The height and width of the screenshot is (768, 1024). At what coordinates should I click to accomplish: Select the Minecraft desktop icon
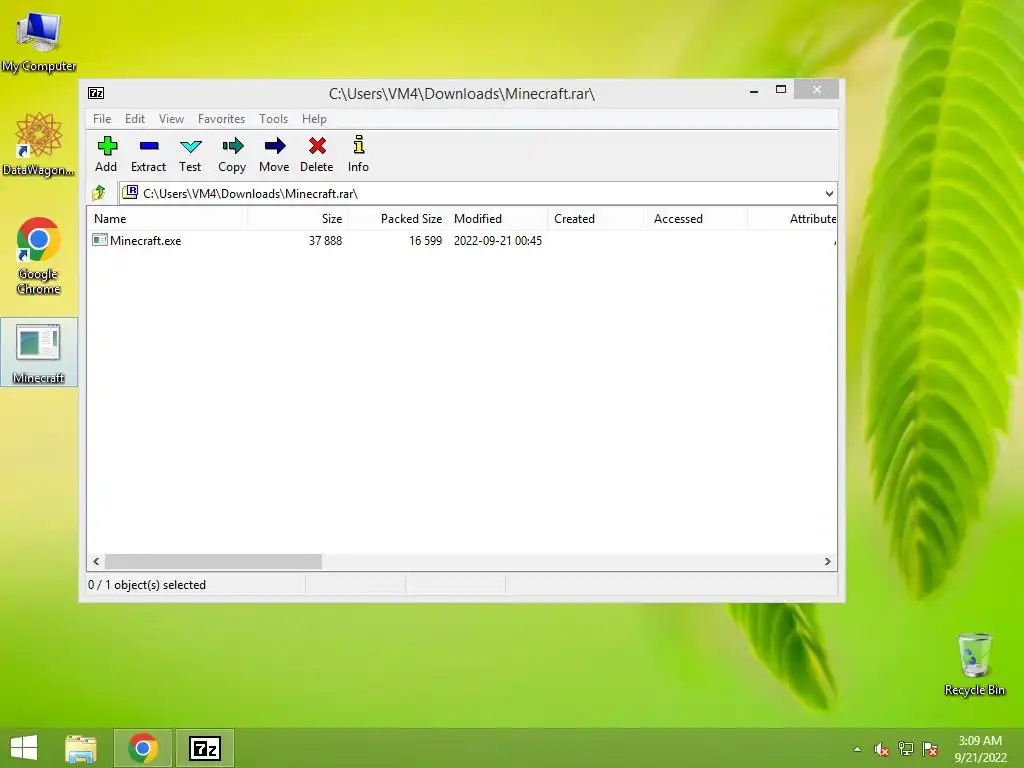39,353
